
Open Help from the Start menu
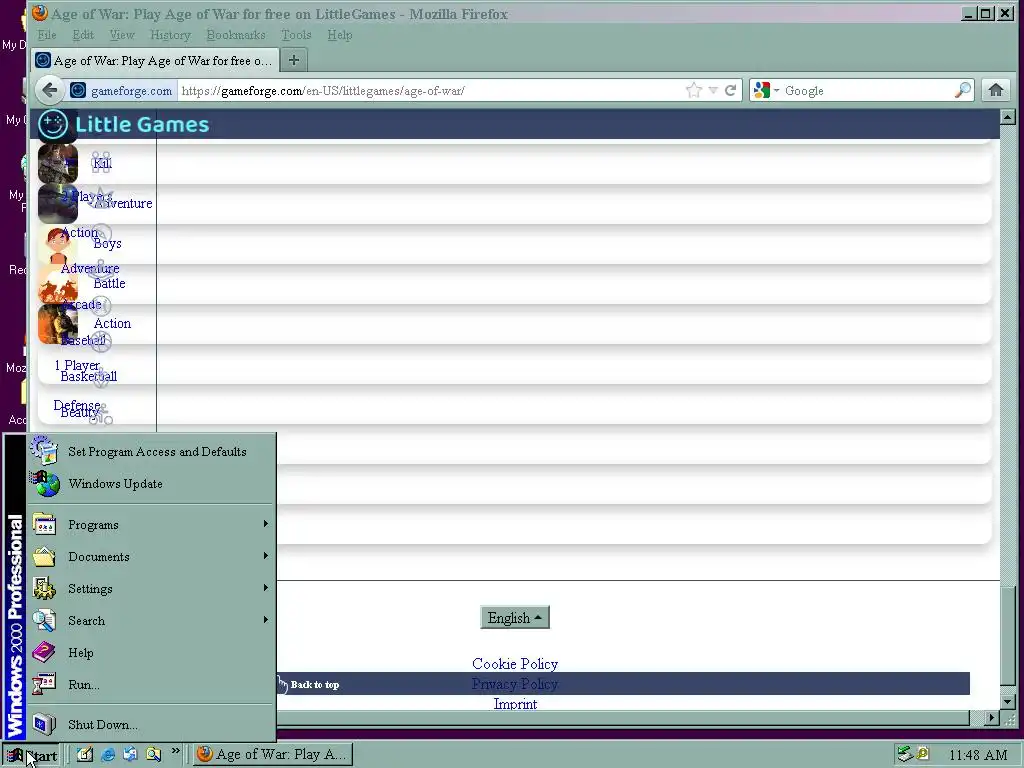coord(152,652)
